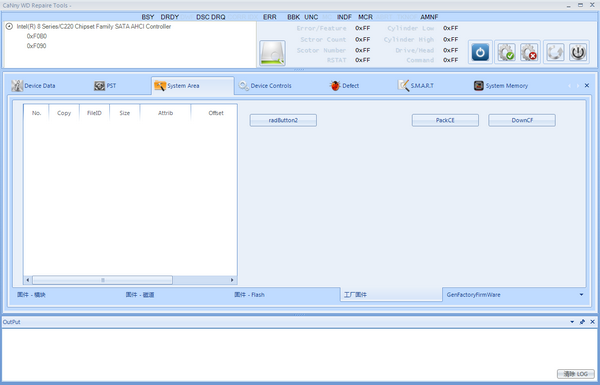Click the Command 0xFF value
Viewport: 600px width, 385px height.
(x=450, y=60)
